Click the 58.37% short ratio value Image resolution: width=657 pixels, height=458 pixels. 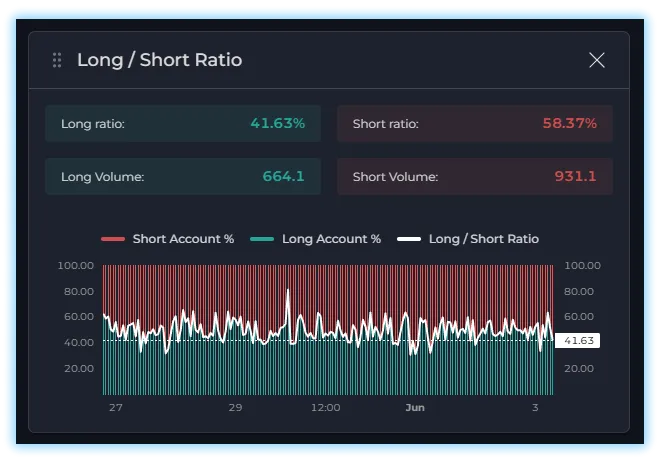click(x=569, y=124)
